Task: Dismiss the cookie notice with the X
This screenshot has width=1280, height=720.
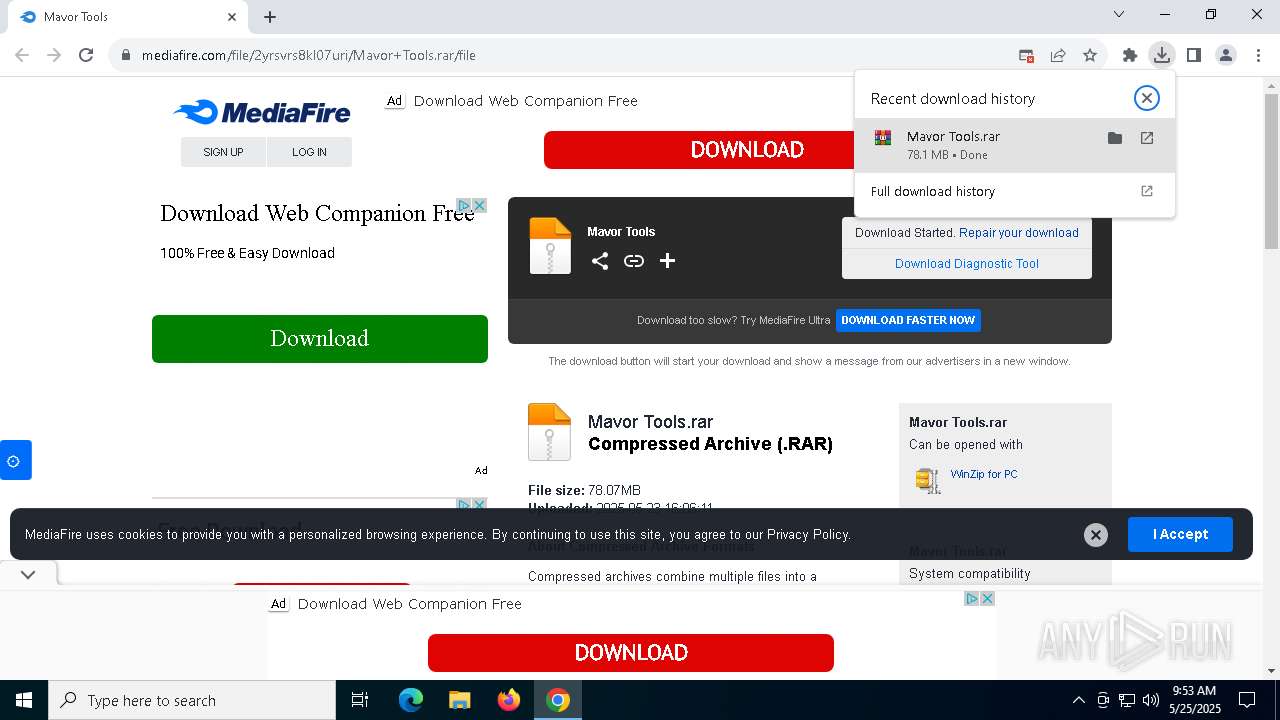Action: [1095, 535]
